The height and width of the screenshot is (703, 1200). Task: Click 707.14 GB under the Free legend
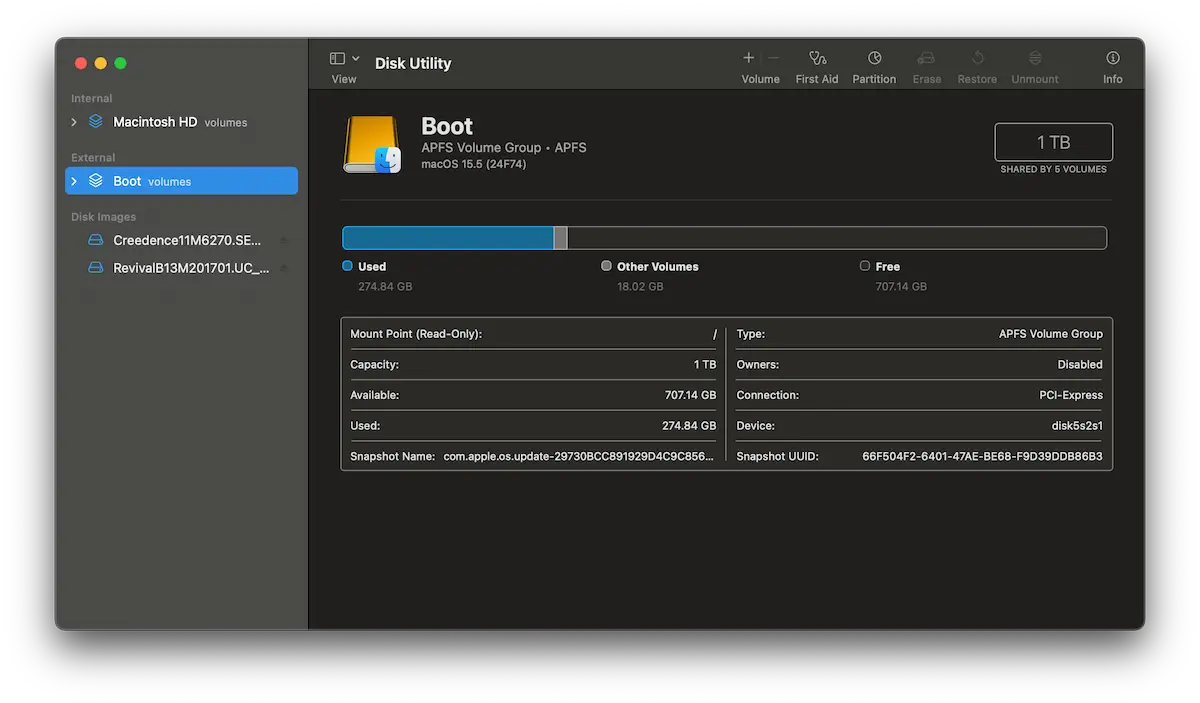(x=901, y=286)
